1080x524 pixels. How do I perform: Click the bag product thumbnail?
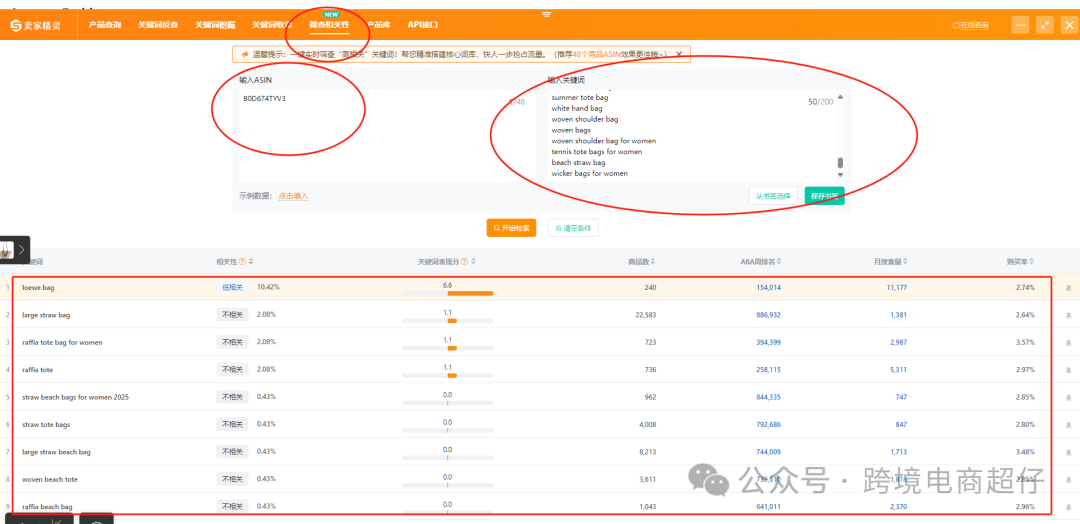(7, 249)
